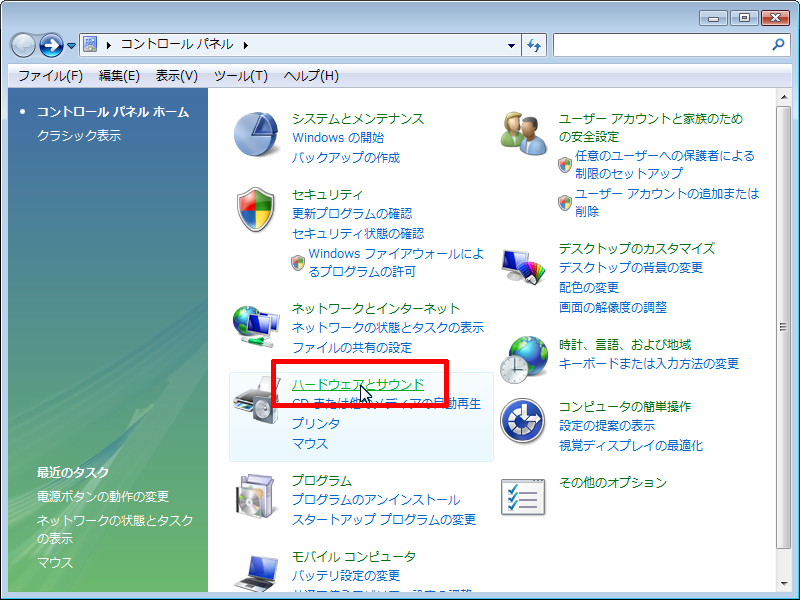The image size is (800, 600).
Task: Open the Clock, Language and Region globe icon
Action: (x=524, y=360)
